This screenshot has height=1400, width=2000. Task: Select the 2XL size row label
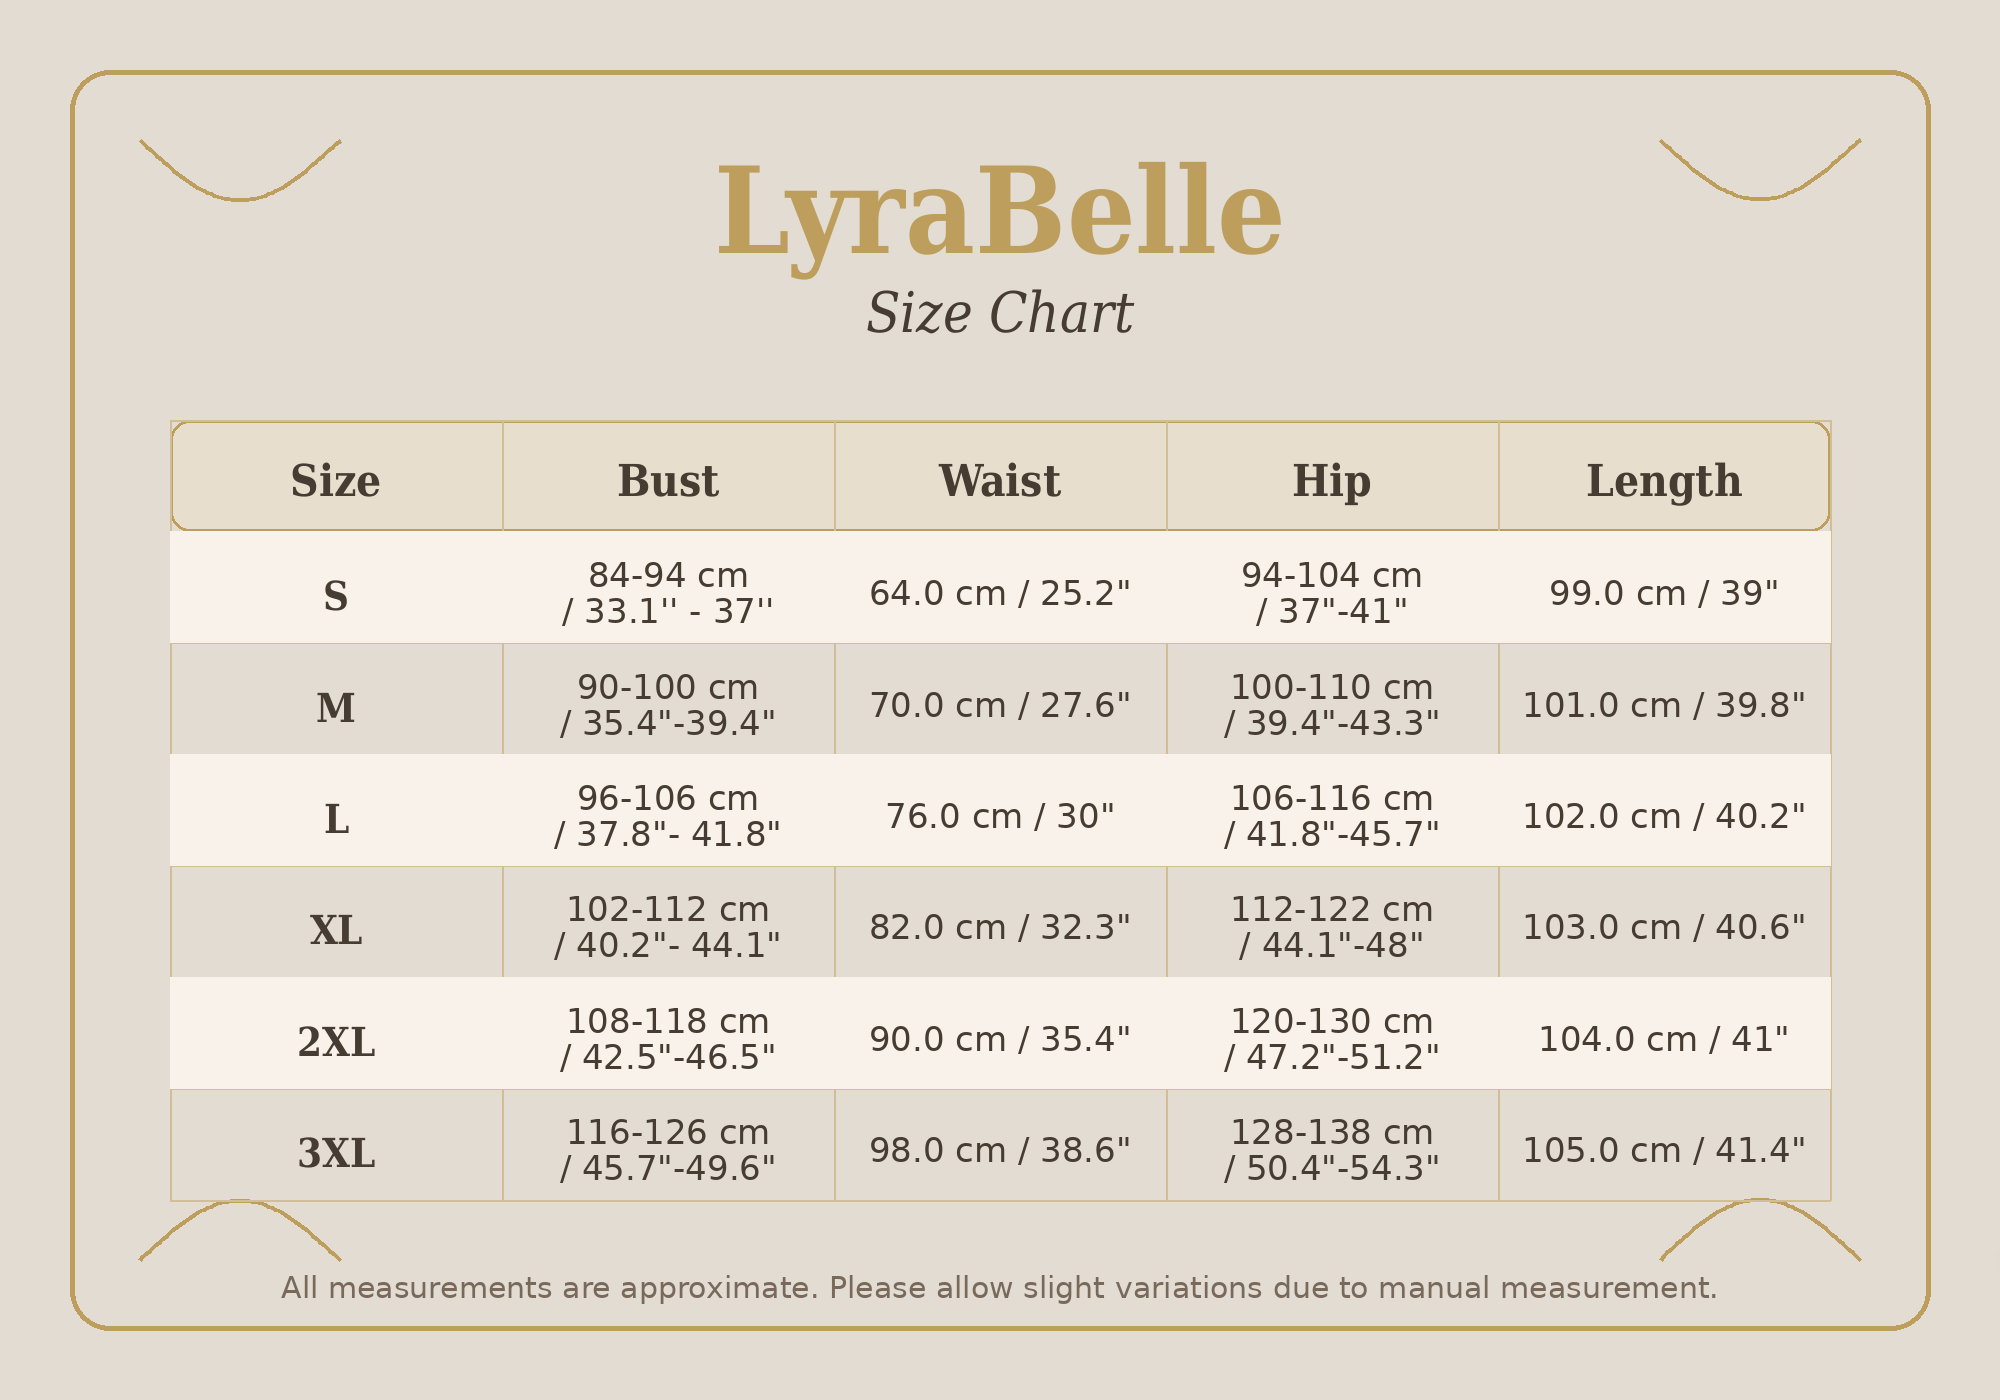pyautogui.click(x=336, y=1042)
